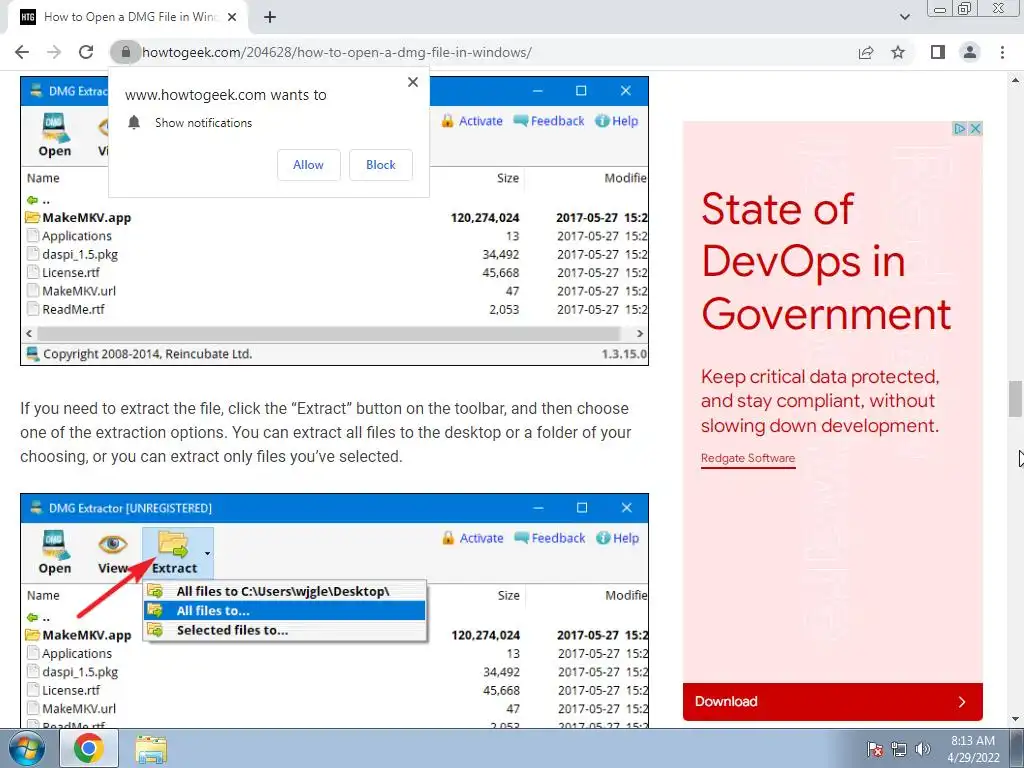1024x768 pixels.
Task: Click Help in the upper DMG Extractor image
Action: tap(617, 121)
